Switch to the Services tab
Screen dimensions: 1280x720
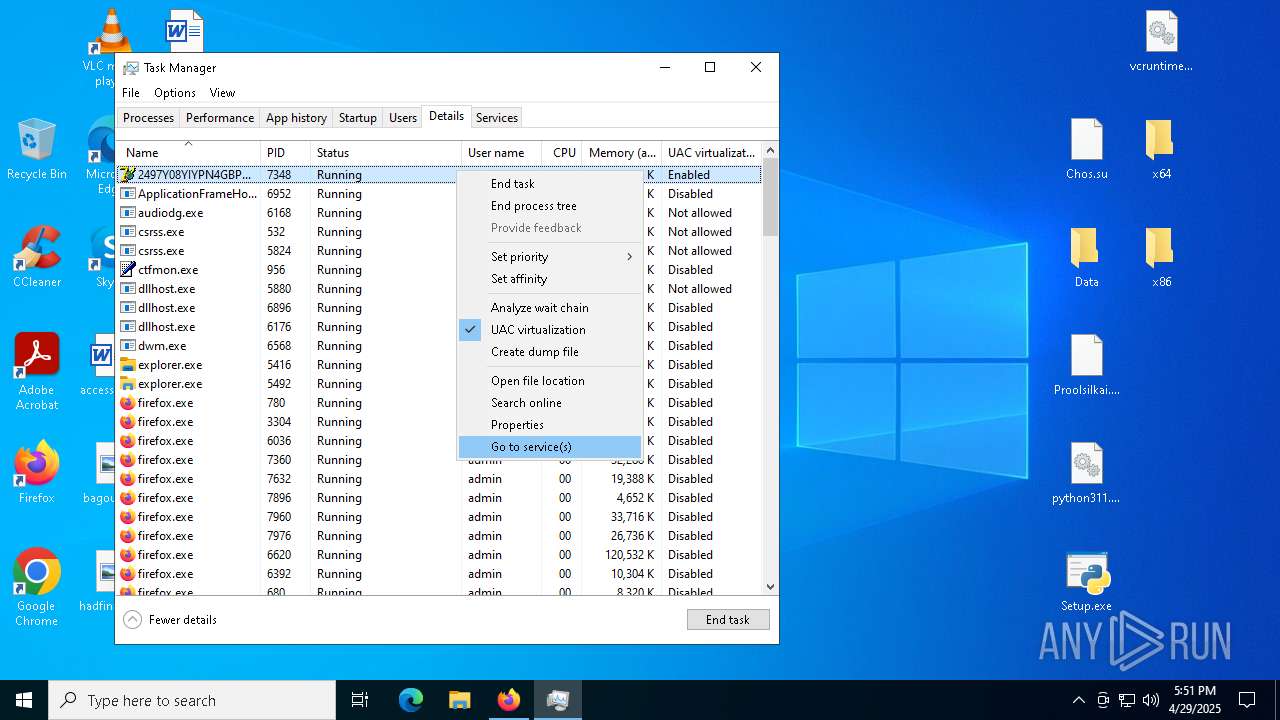pos(497,118)
